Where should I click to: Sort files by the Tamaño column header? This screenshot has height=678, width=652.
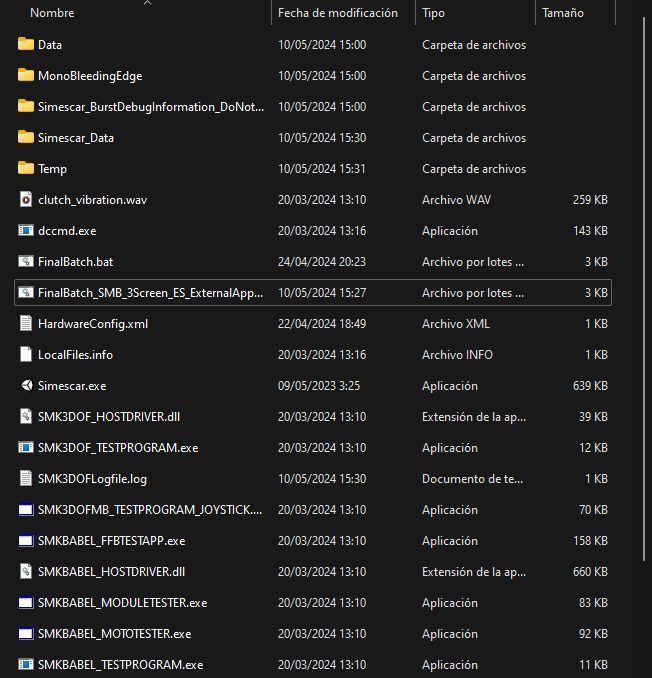563,13
